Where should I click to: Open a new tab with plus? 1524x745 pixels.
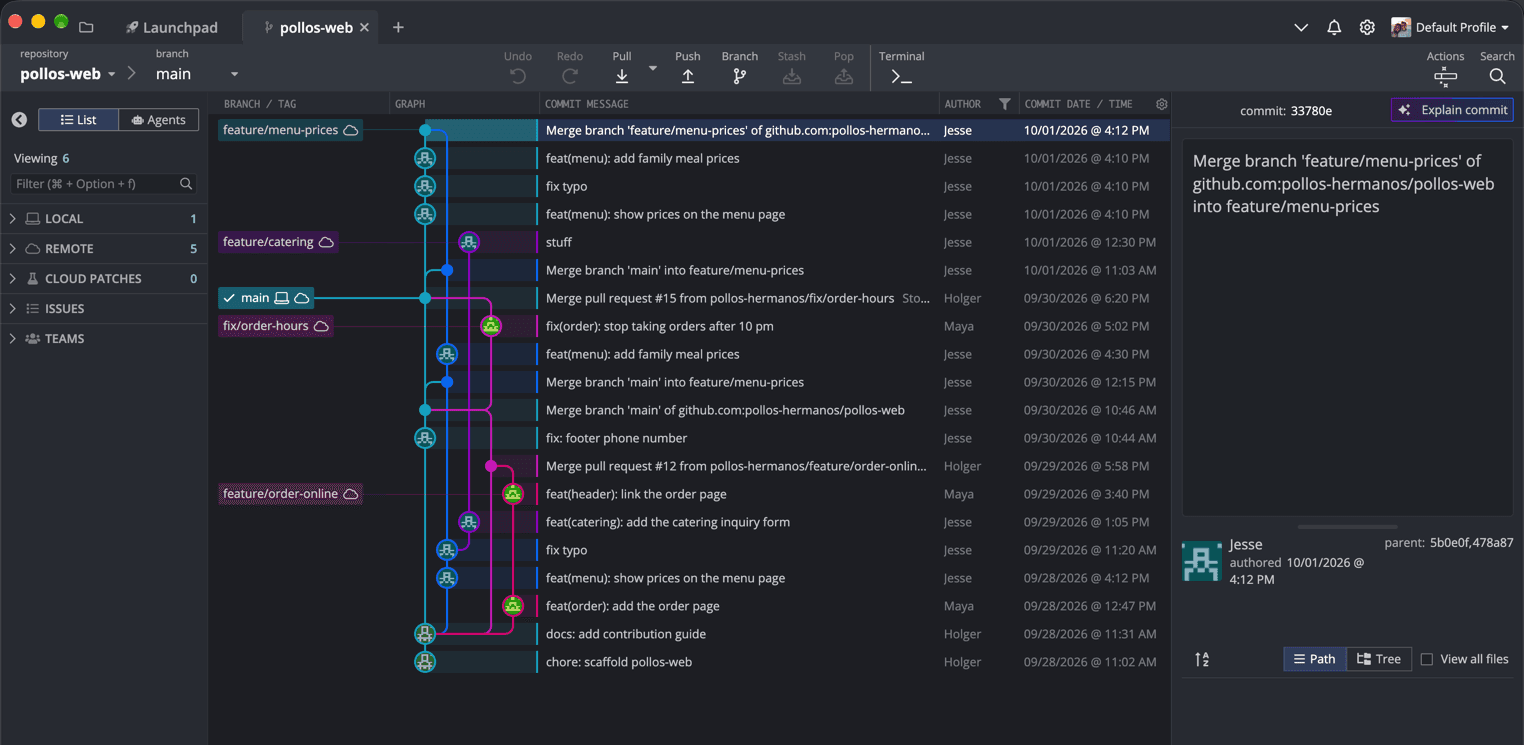[398, 27]
